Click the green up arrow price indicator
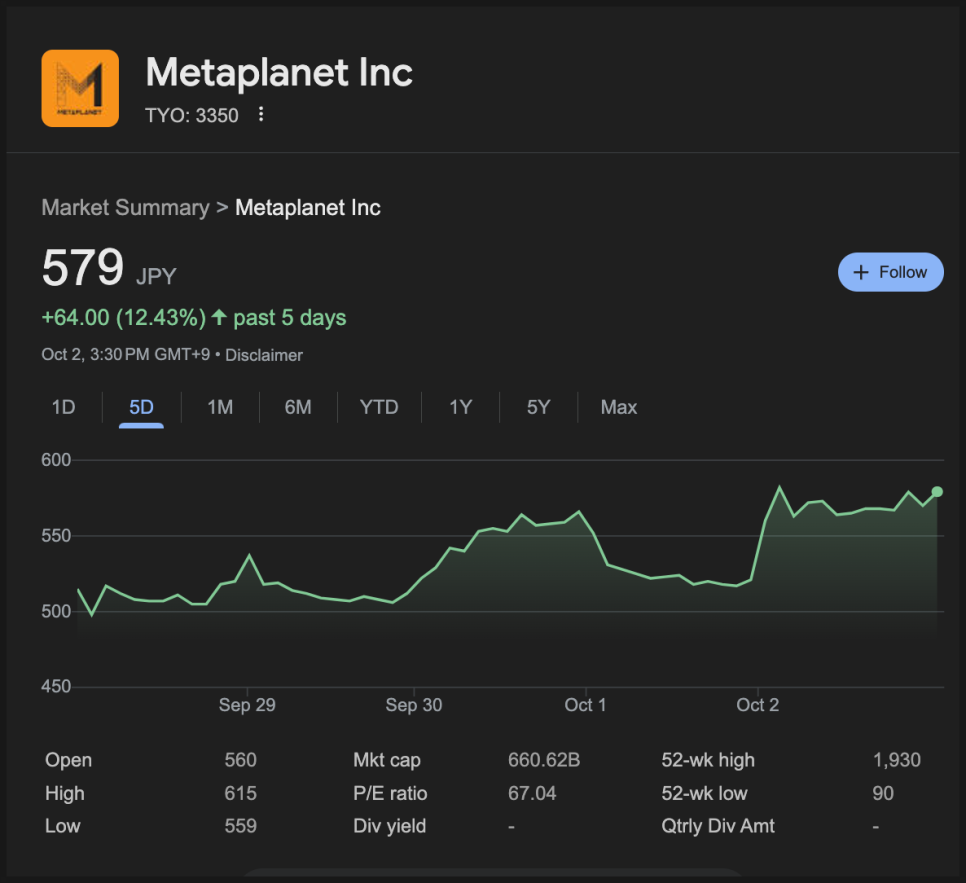 219,318
